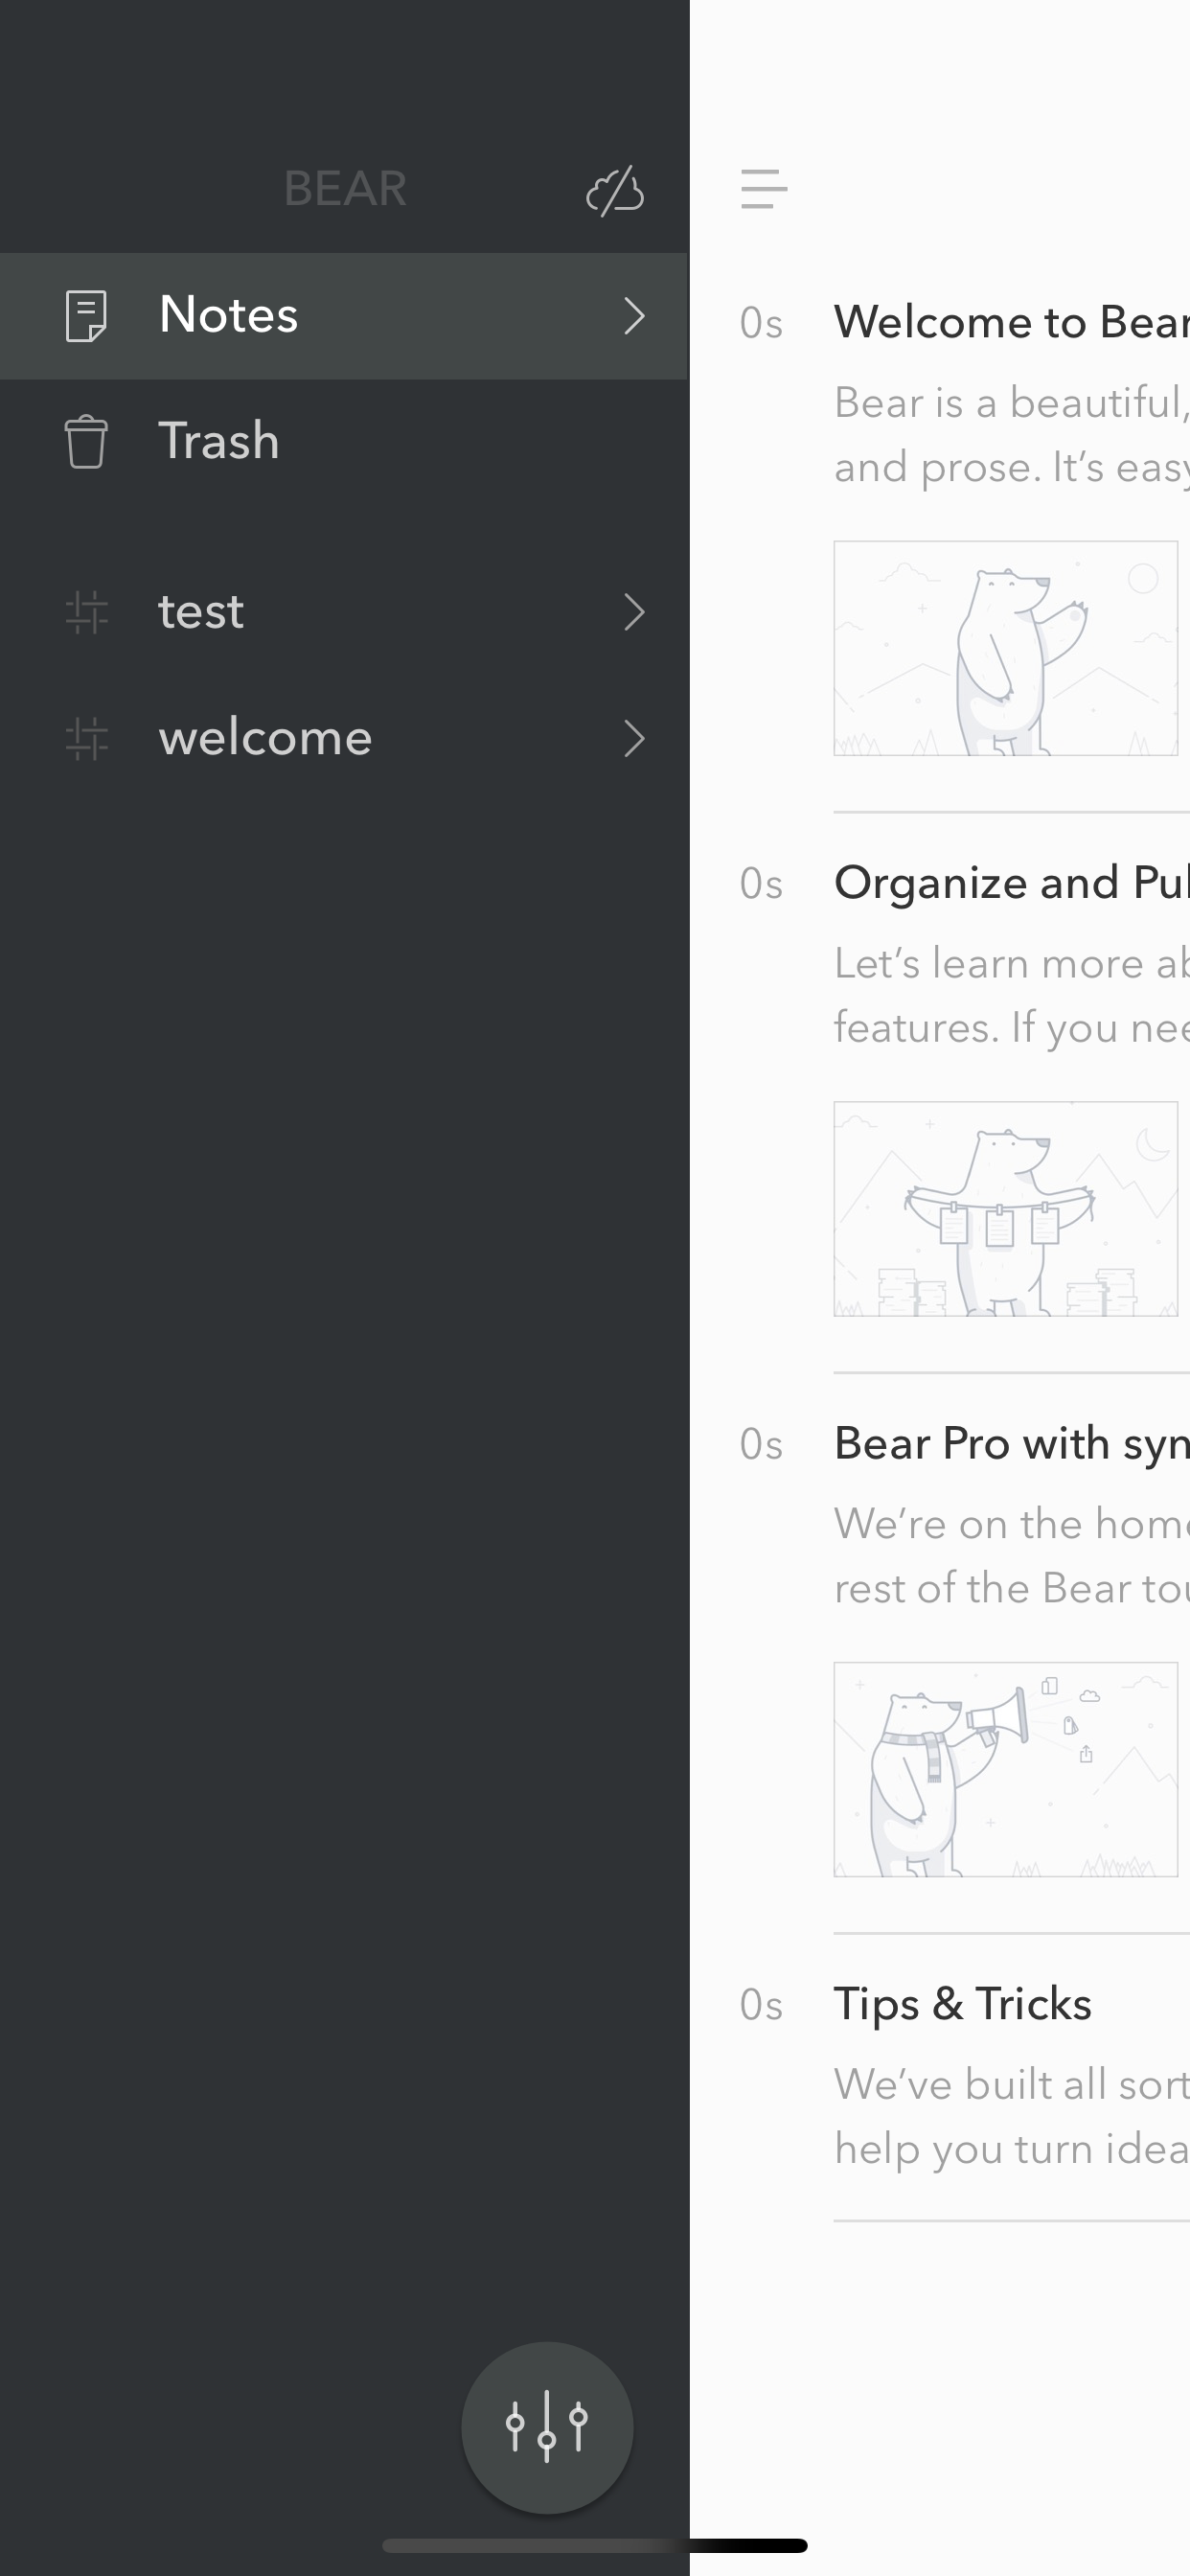Click the hamburger menu icon above notes
Image resolution: width=1190 pixels, height=2576 pixels.
tap(764, 189)
